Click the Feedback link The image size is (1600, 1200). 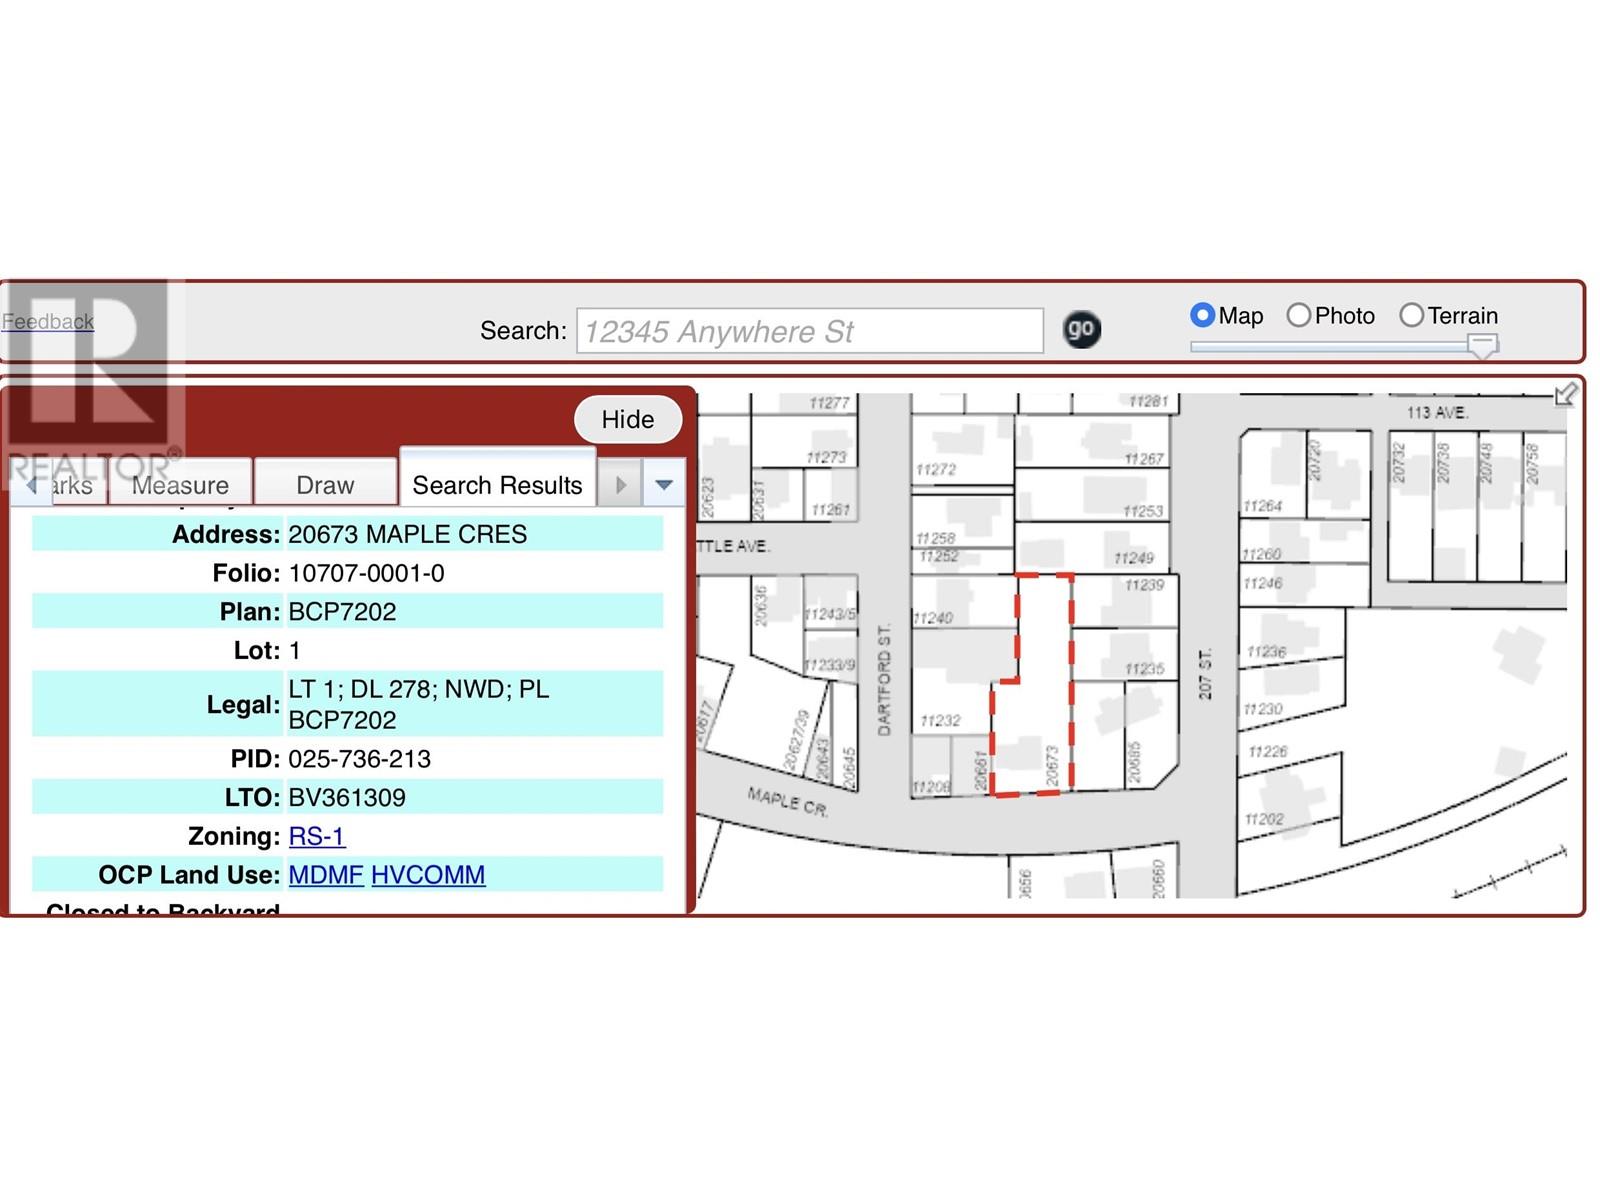pyautogui.click(x=48, y=321)
